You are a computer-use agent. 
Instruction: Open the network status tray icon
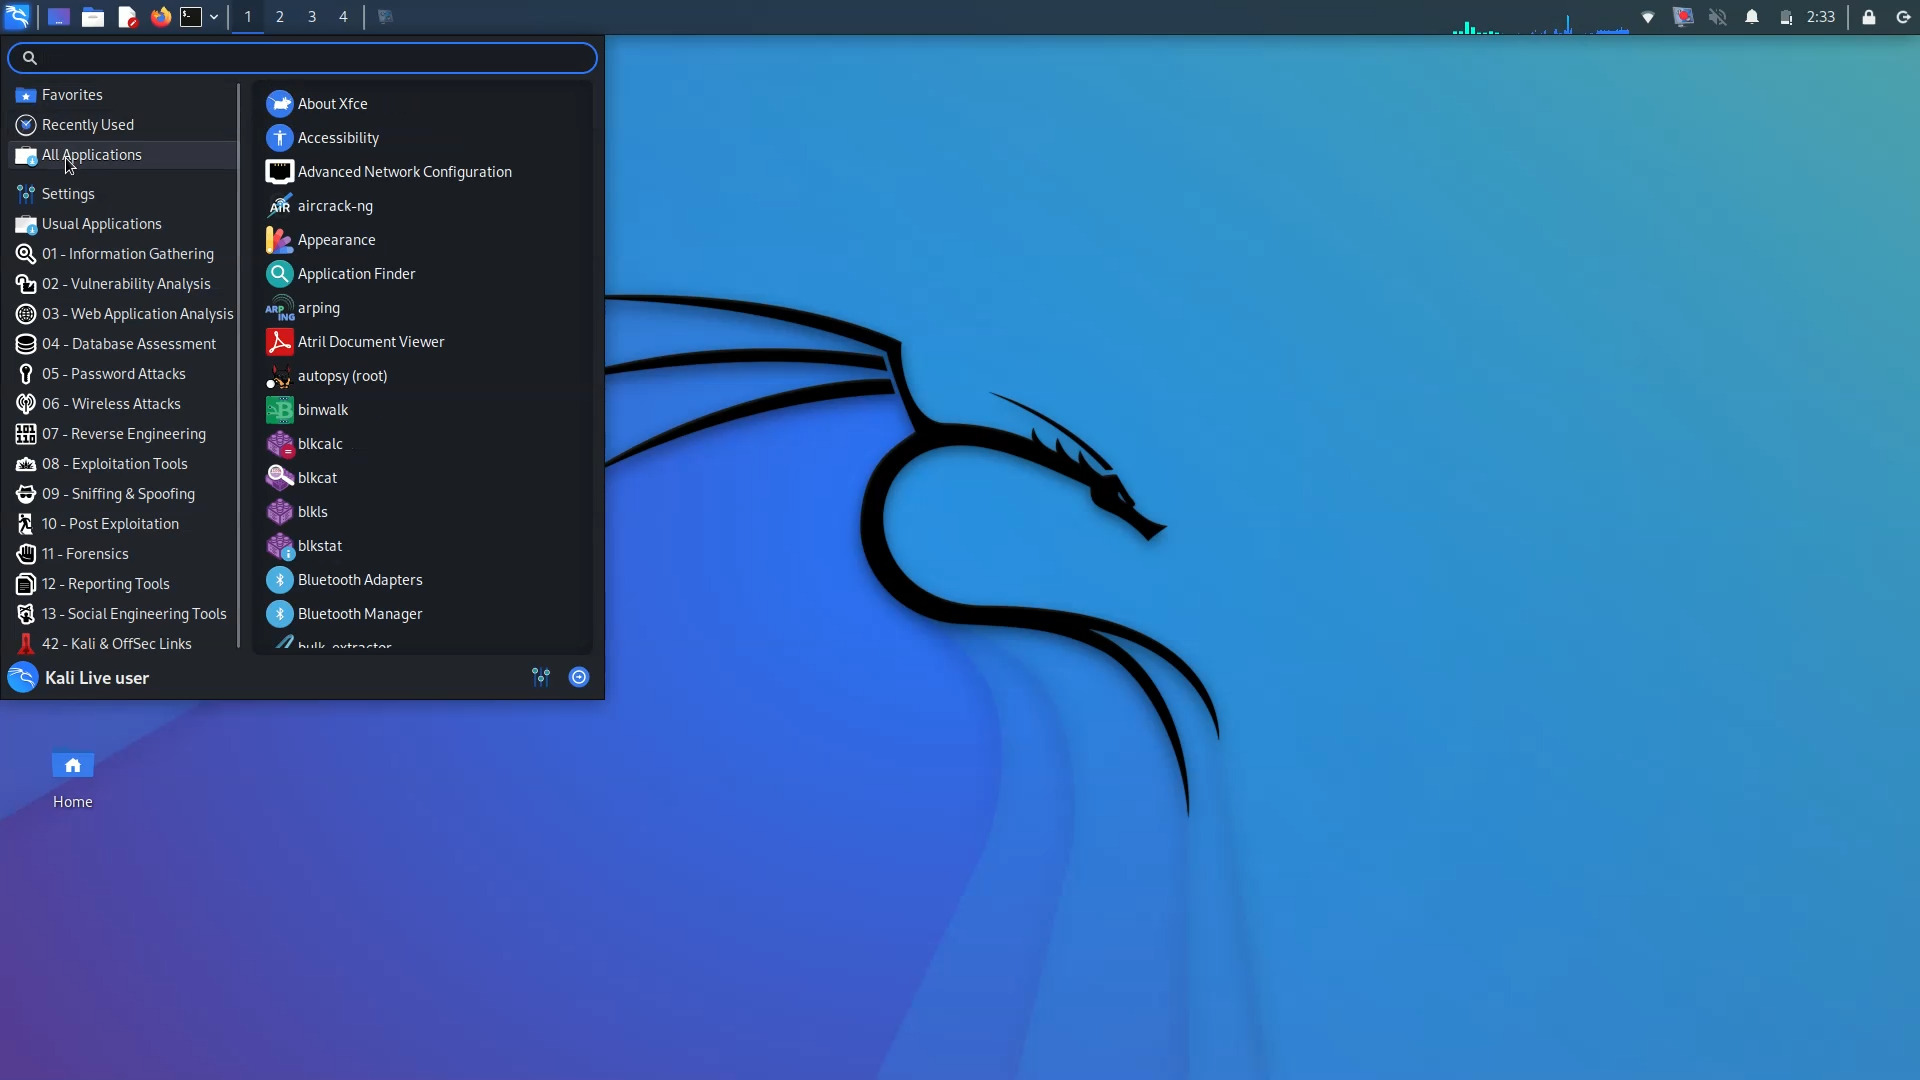1648,17
